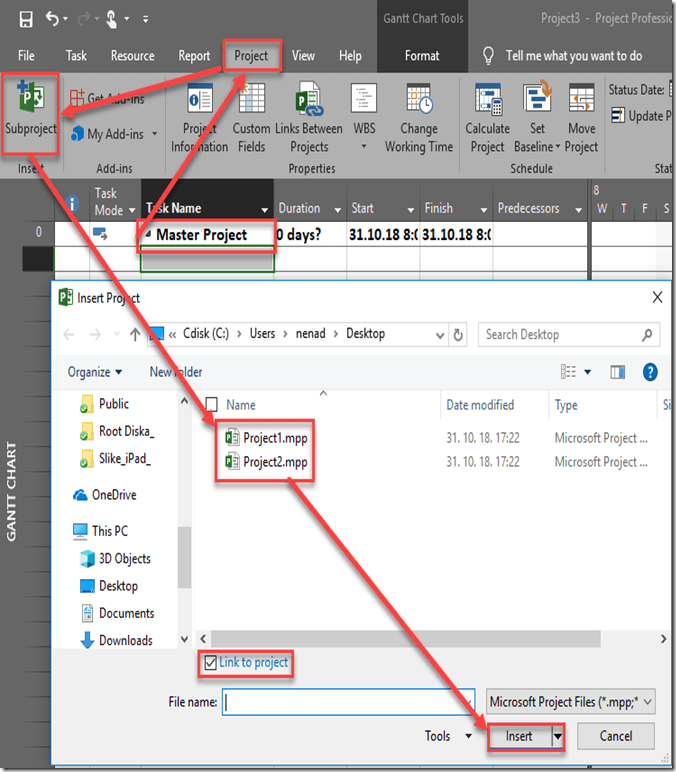This screenshot has width=676, height=772.
Task: Open Change Working Time
Action: tap(418, 103)
